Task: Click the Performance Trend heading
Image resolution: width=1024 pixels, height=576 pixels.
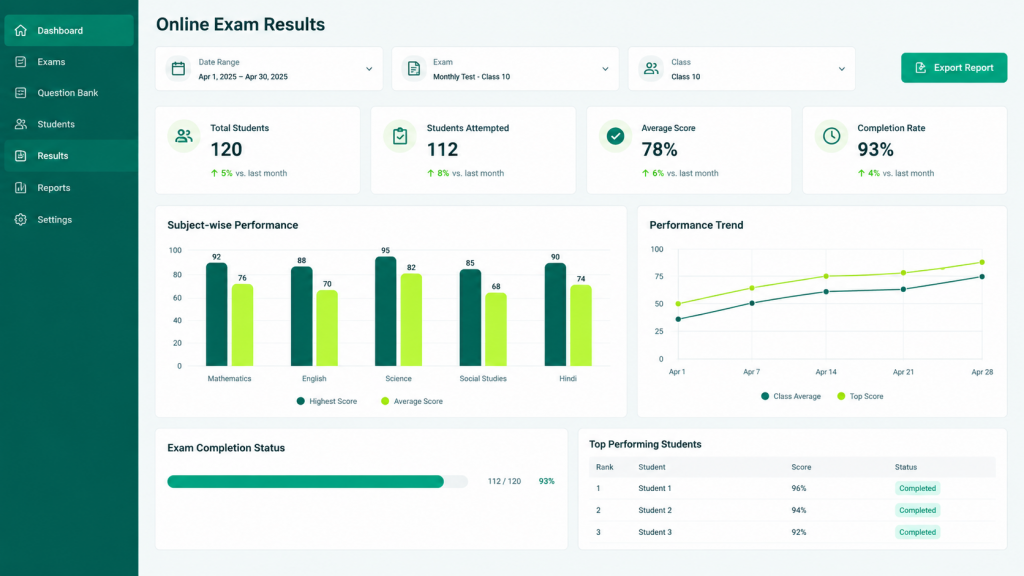Action: 696,225
